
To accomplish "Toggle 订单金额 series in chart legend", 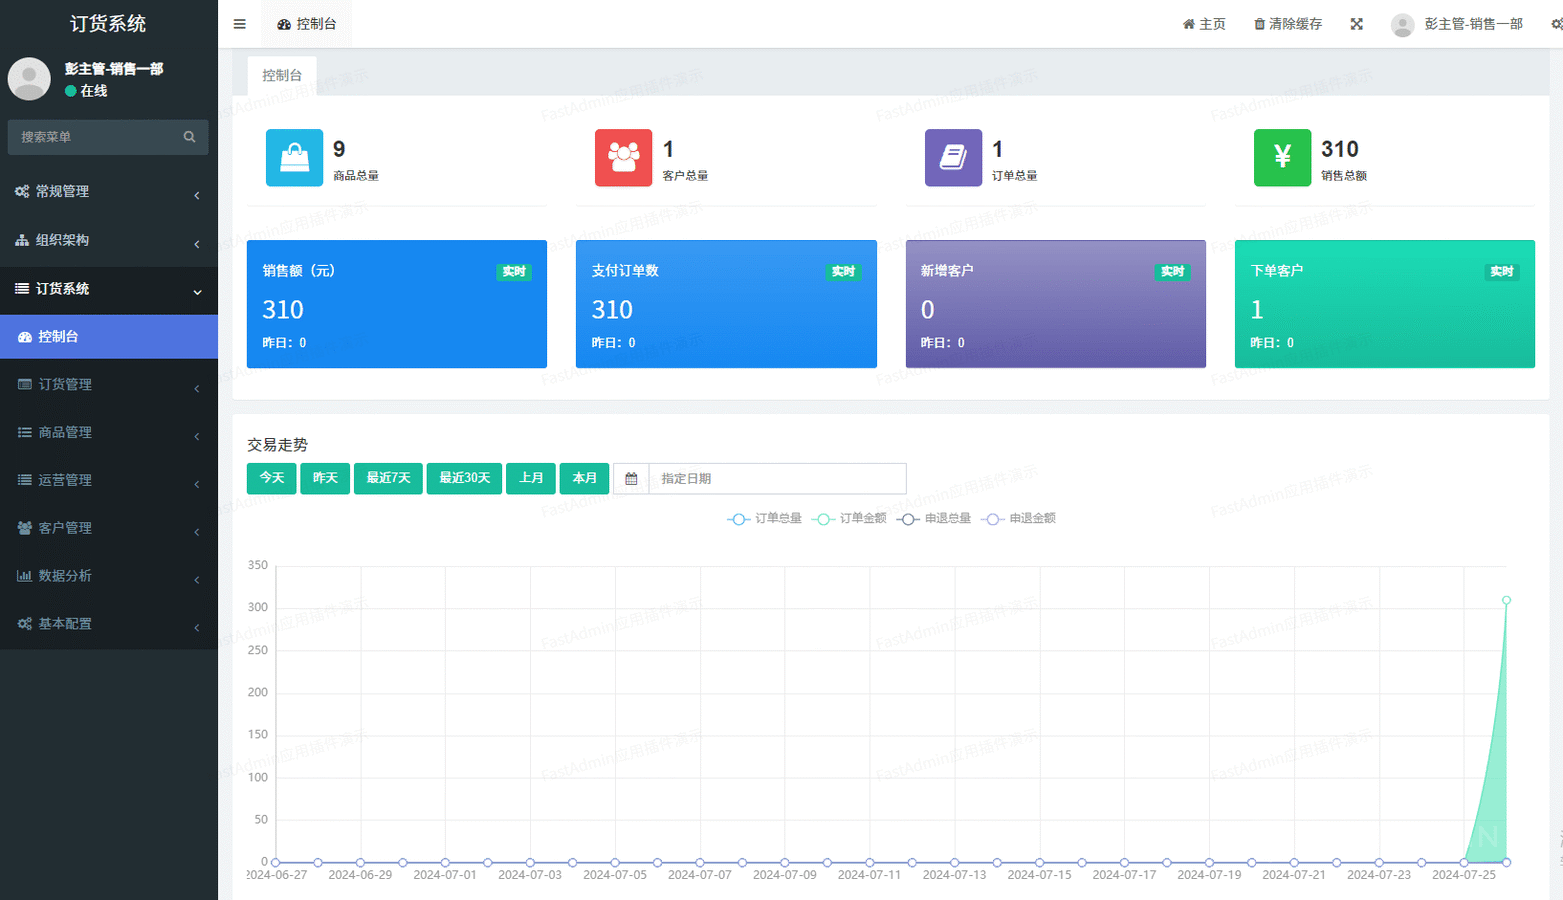I will pyautogui.click(x=850, y=519).
